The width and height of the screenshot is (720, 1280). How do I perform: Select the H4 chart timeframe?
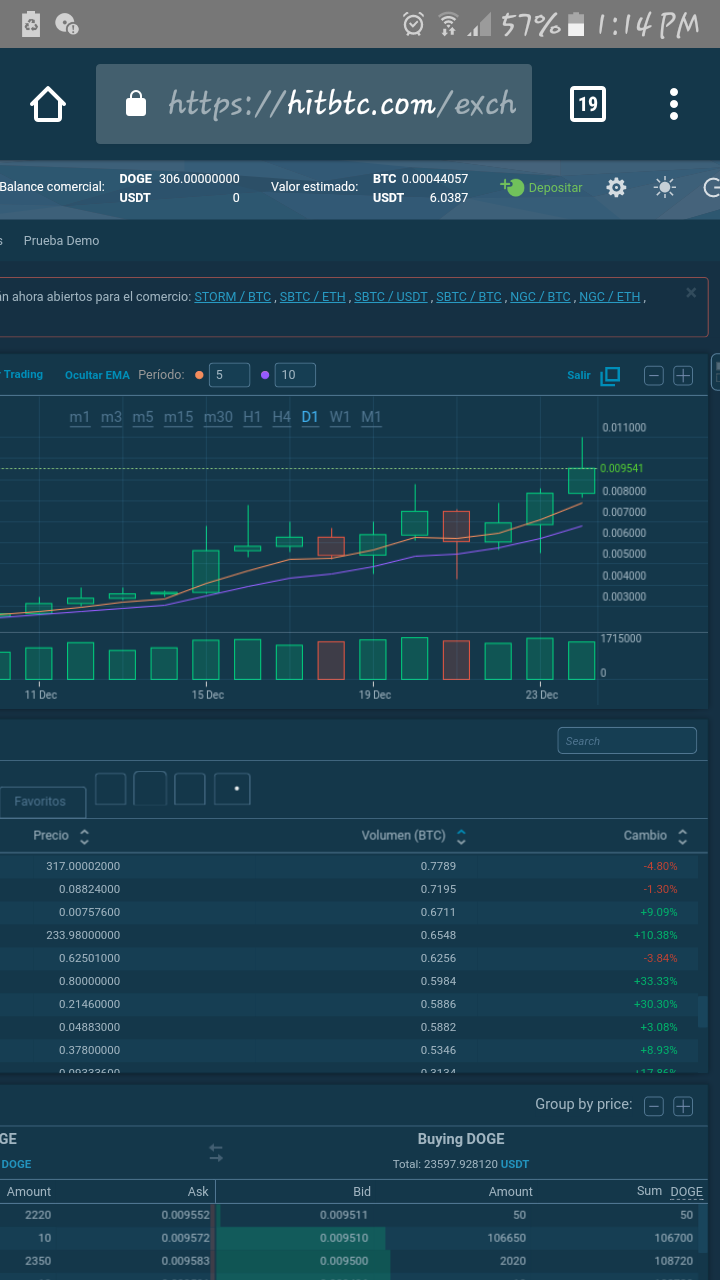point(282,417)
